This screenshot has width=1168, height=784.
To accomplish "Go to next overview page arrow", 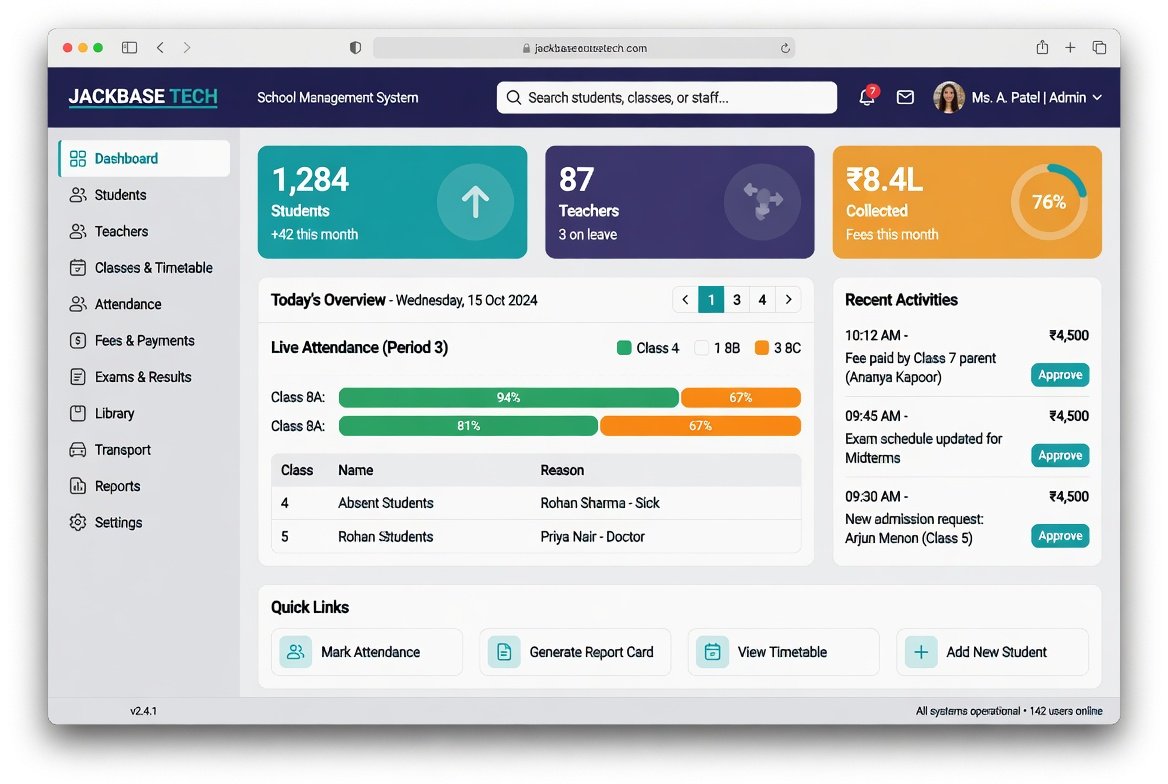I will click(x=788, y=300).
